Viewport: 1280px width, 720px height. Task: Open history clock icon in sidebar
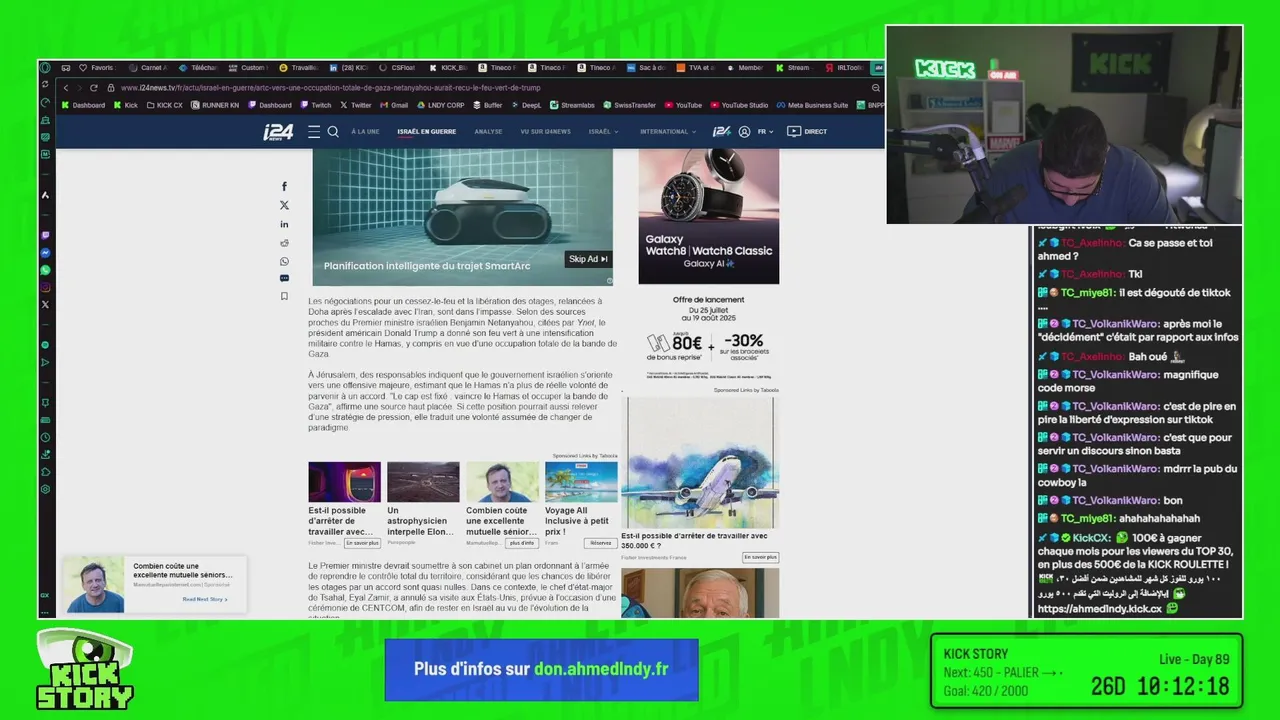pos(45,437)
